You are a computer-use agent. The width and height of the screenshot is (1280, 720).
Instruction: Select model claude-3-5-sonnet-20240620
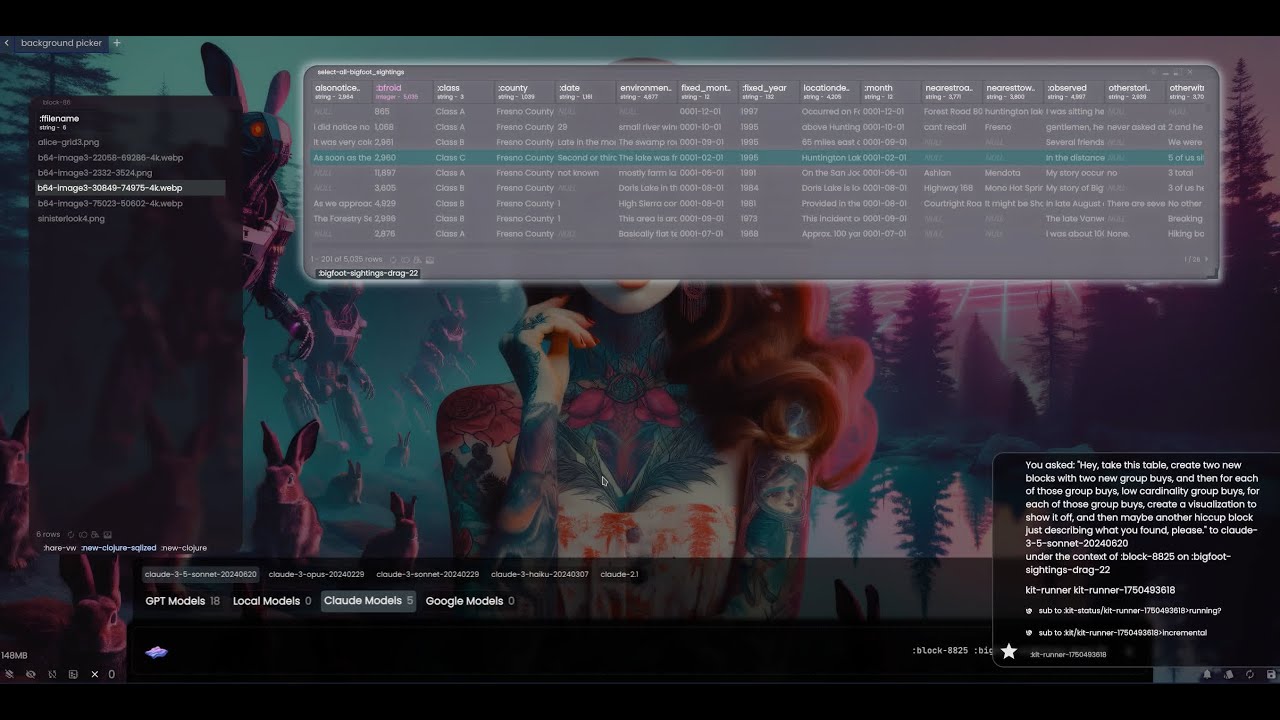pyautogui.click(x=201, y=574)
